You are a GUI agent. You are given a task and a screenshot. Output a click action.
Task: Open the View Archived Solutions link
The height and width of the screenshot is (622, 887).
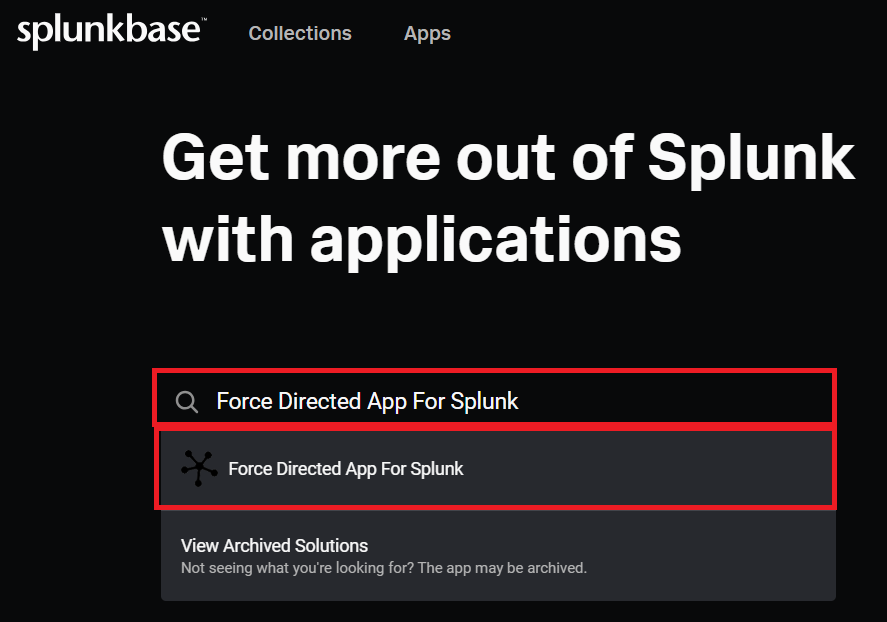[x=274, y=546]
